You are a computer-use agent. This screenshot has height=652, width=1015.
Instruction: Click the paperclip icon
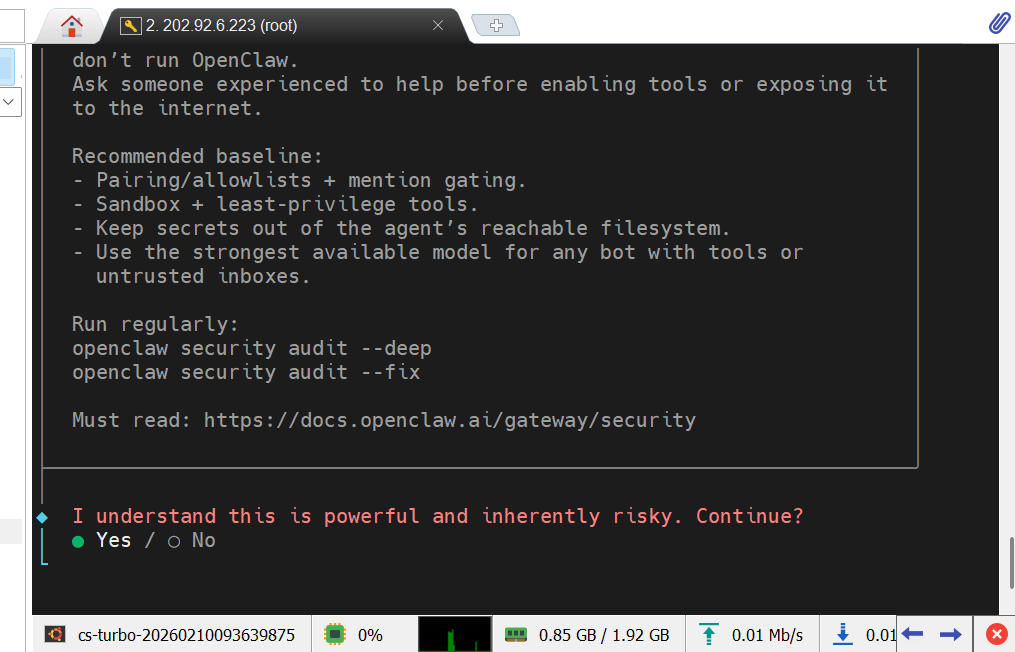click(999, 23)
